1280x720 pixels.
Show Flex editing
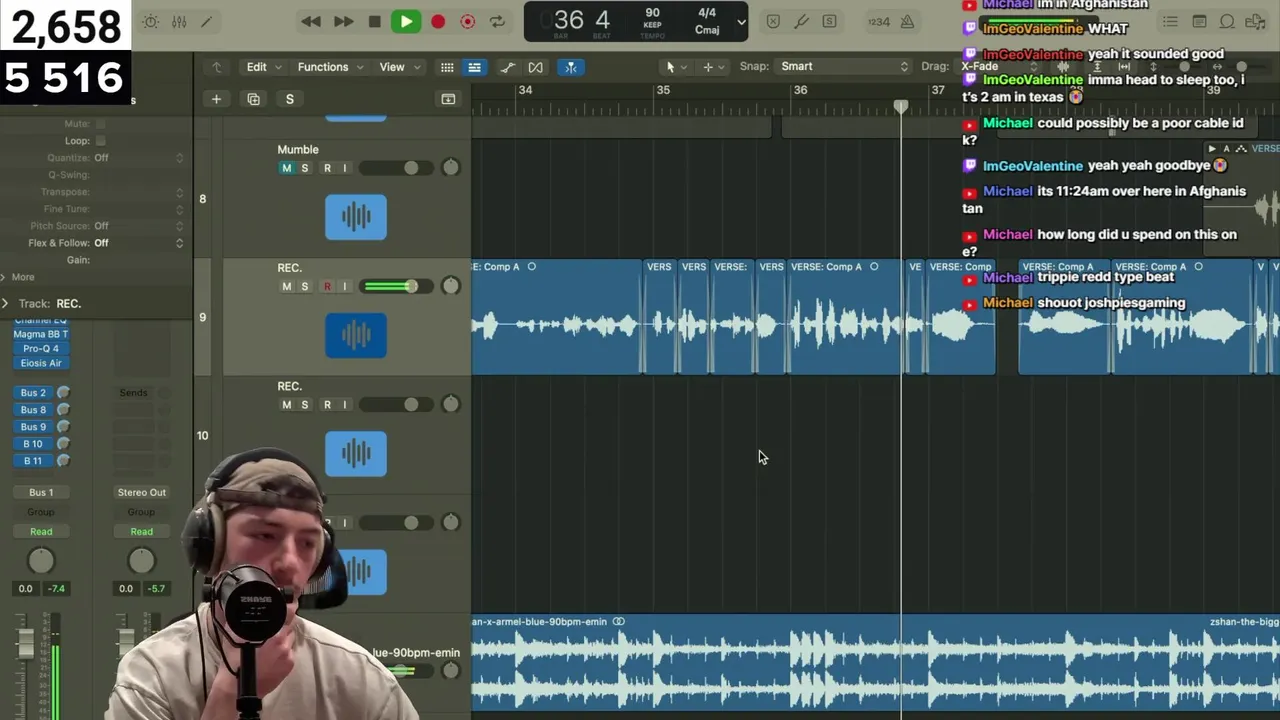(x=536, y=67)
